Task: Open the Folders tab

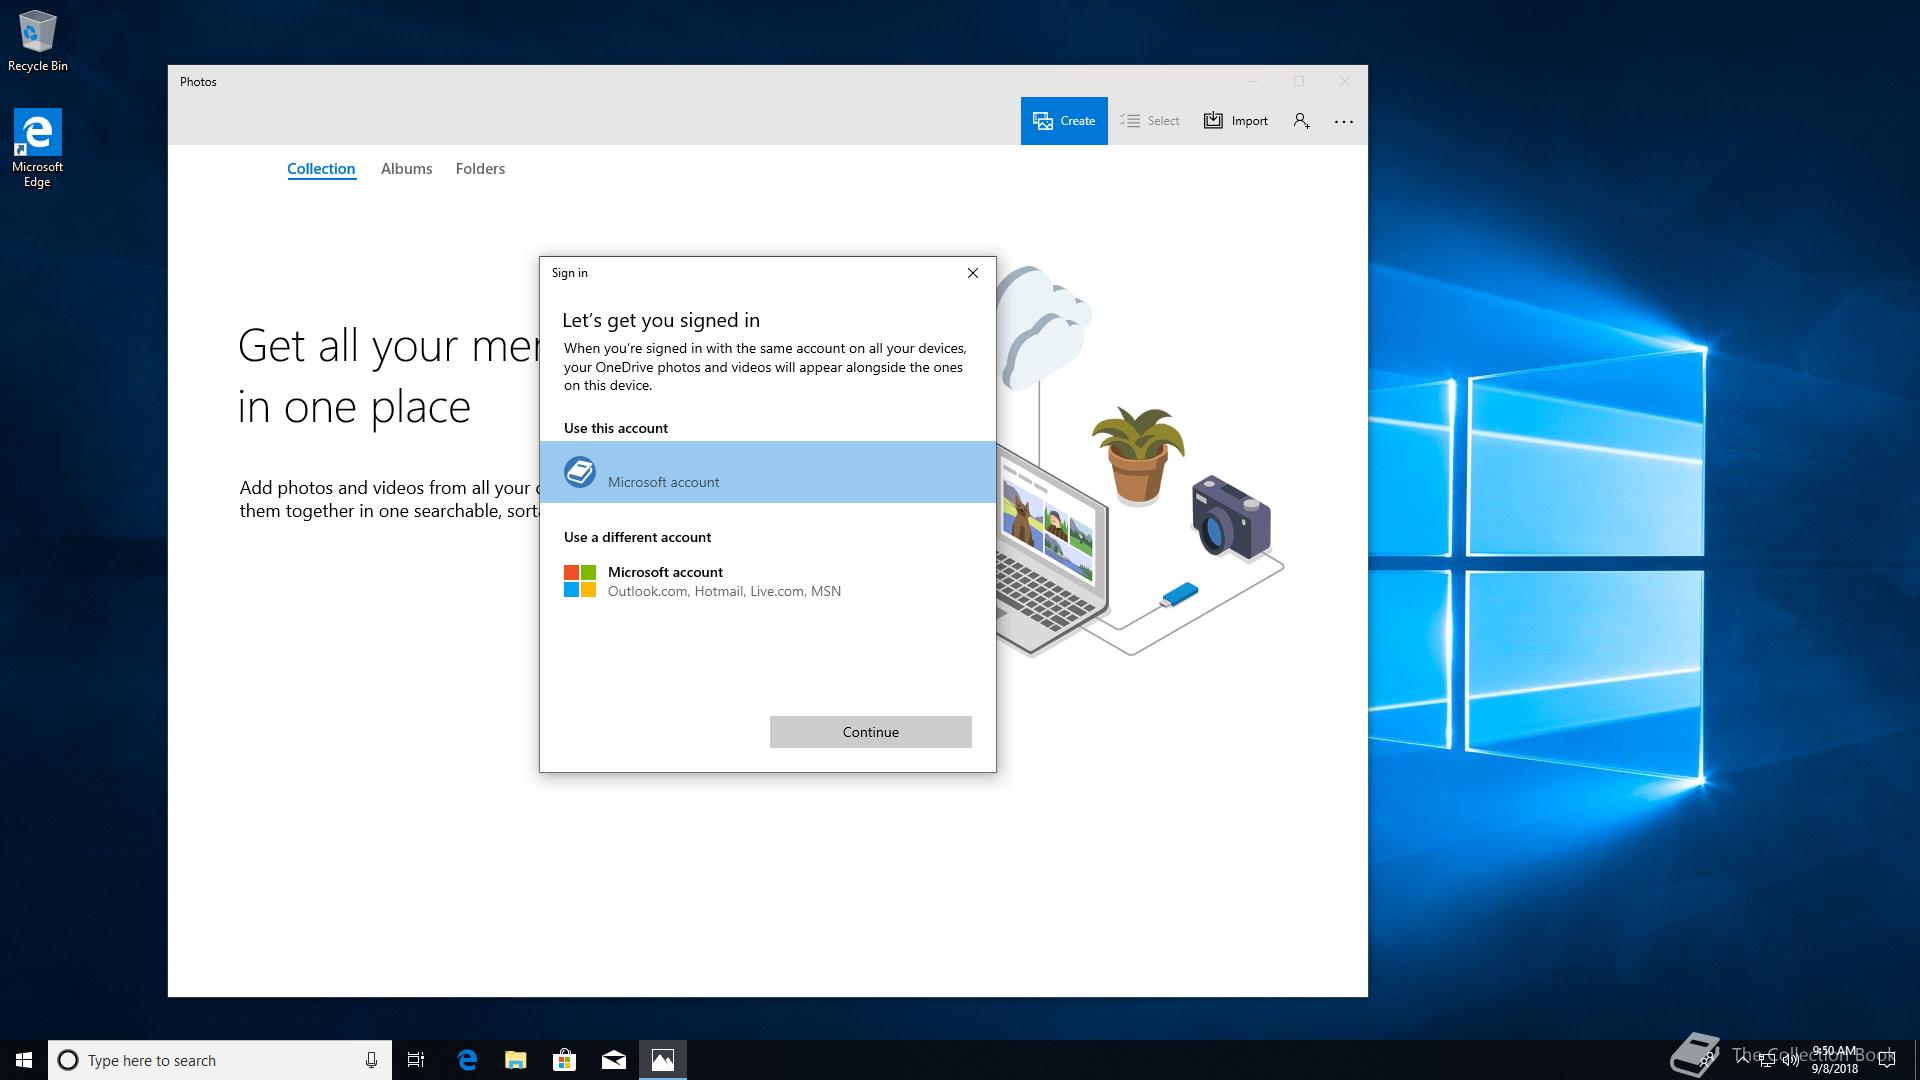Action: [x=480, y=169]
